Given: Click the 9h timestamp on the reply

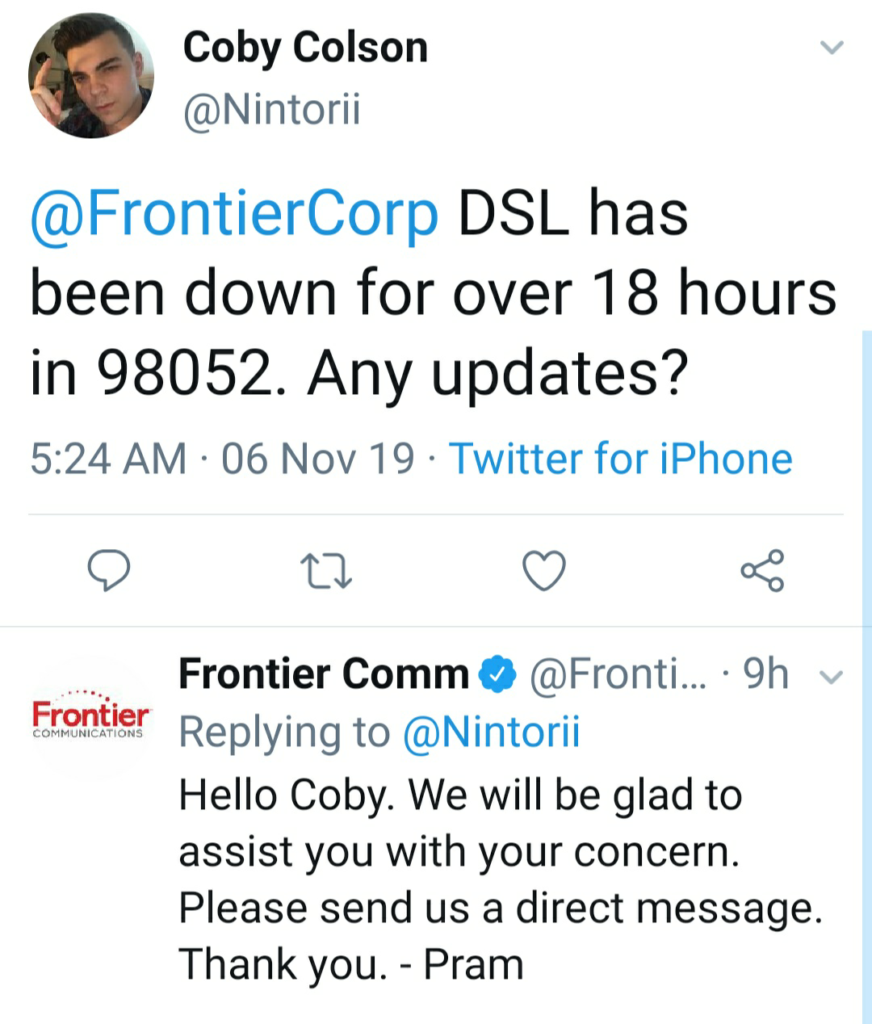Looking at the screenshot, I should click(x=767, y=676).
